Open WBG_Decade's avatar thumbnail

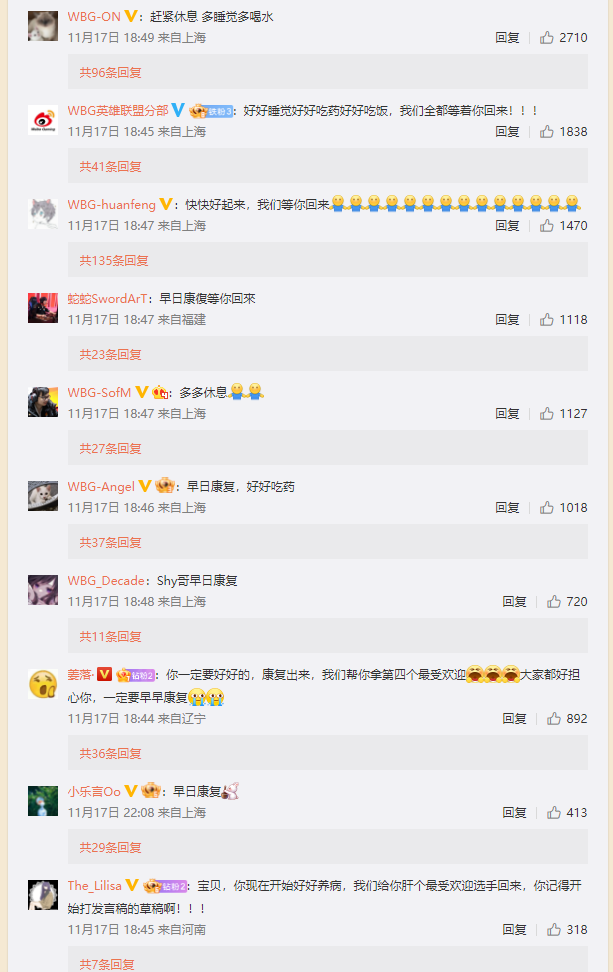(x=43, y=590)
